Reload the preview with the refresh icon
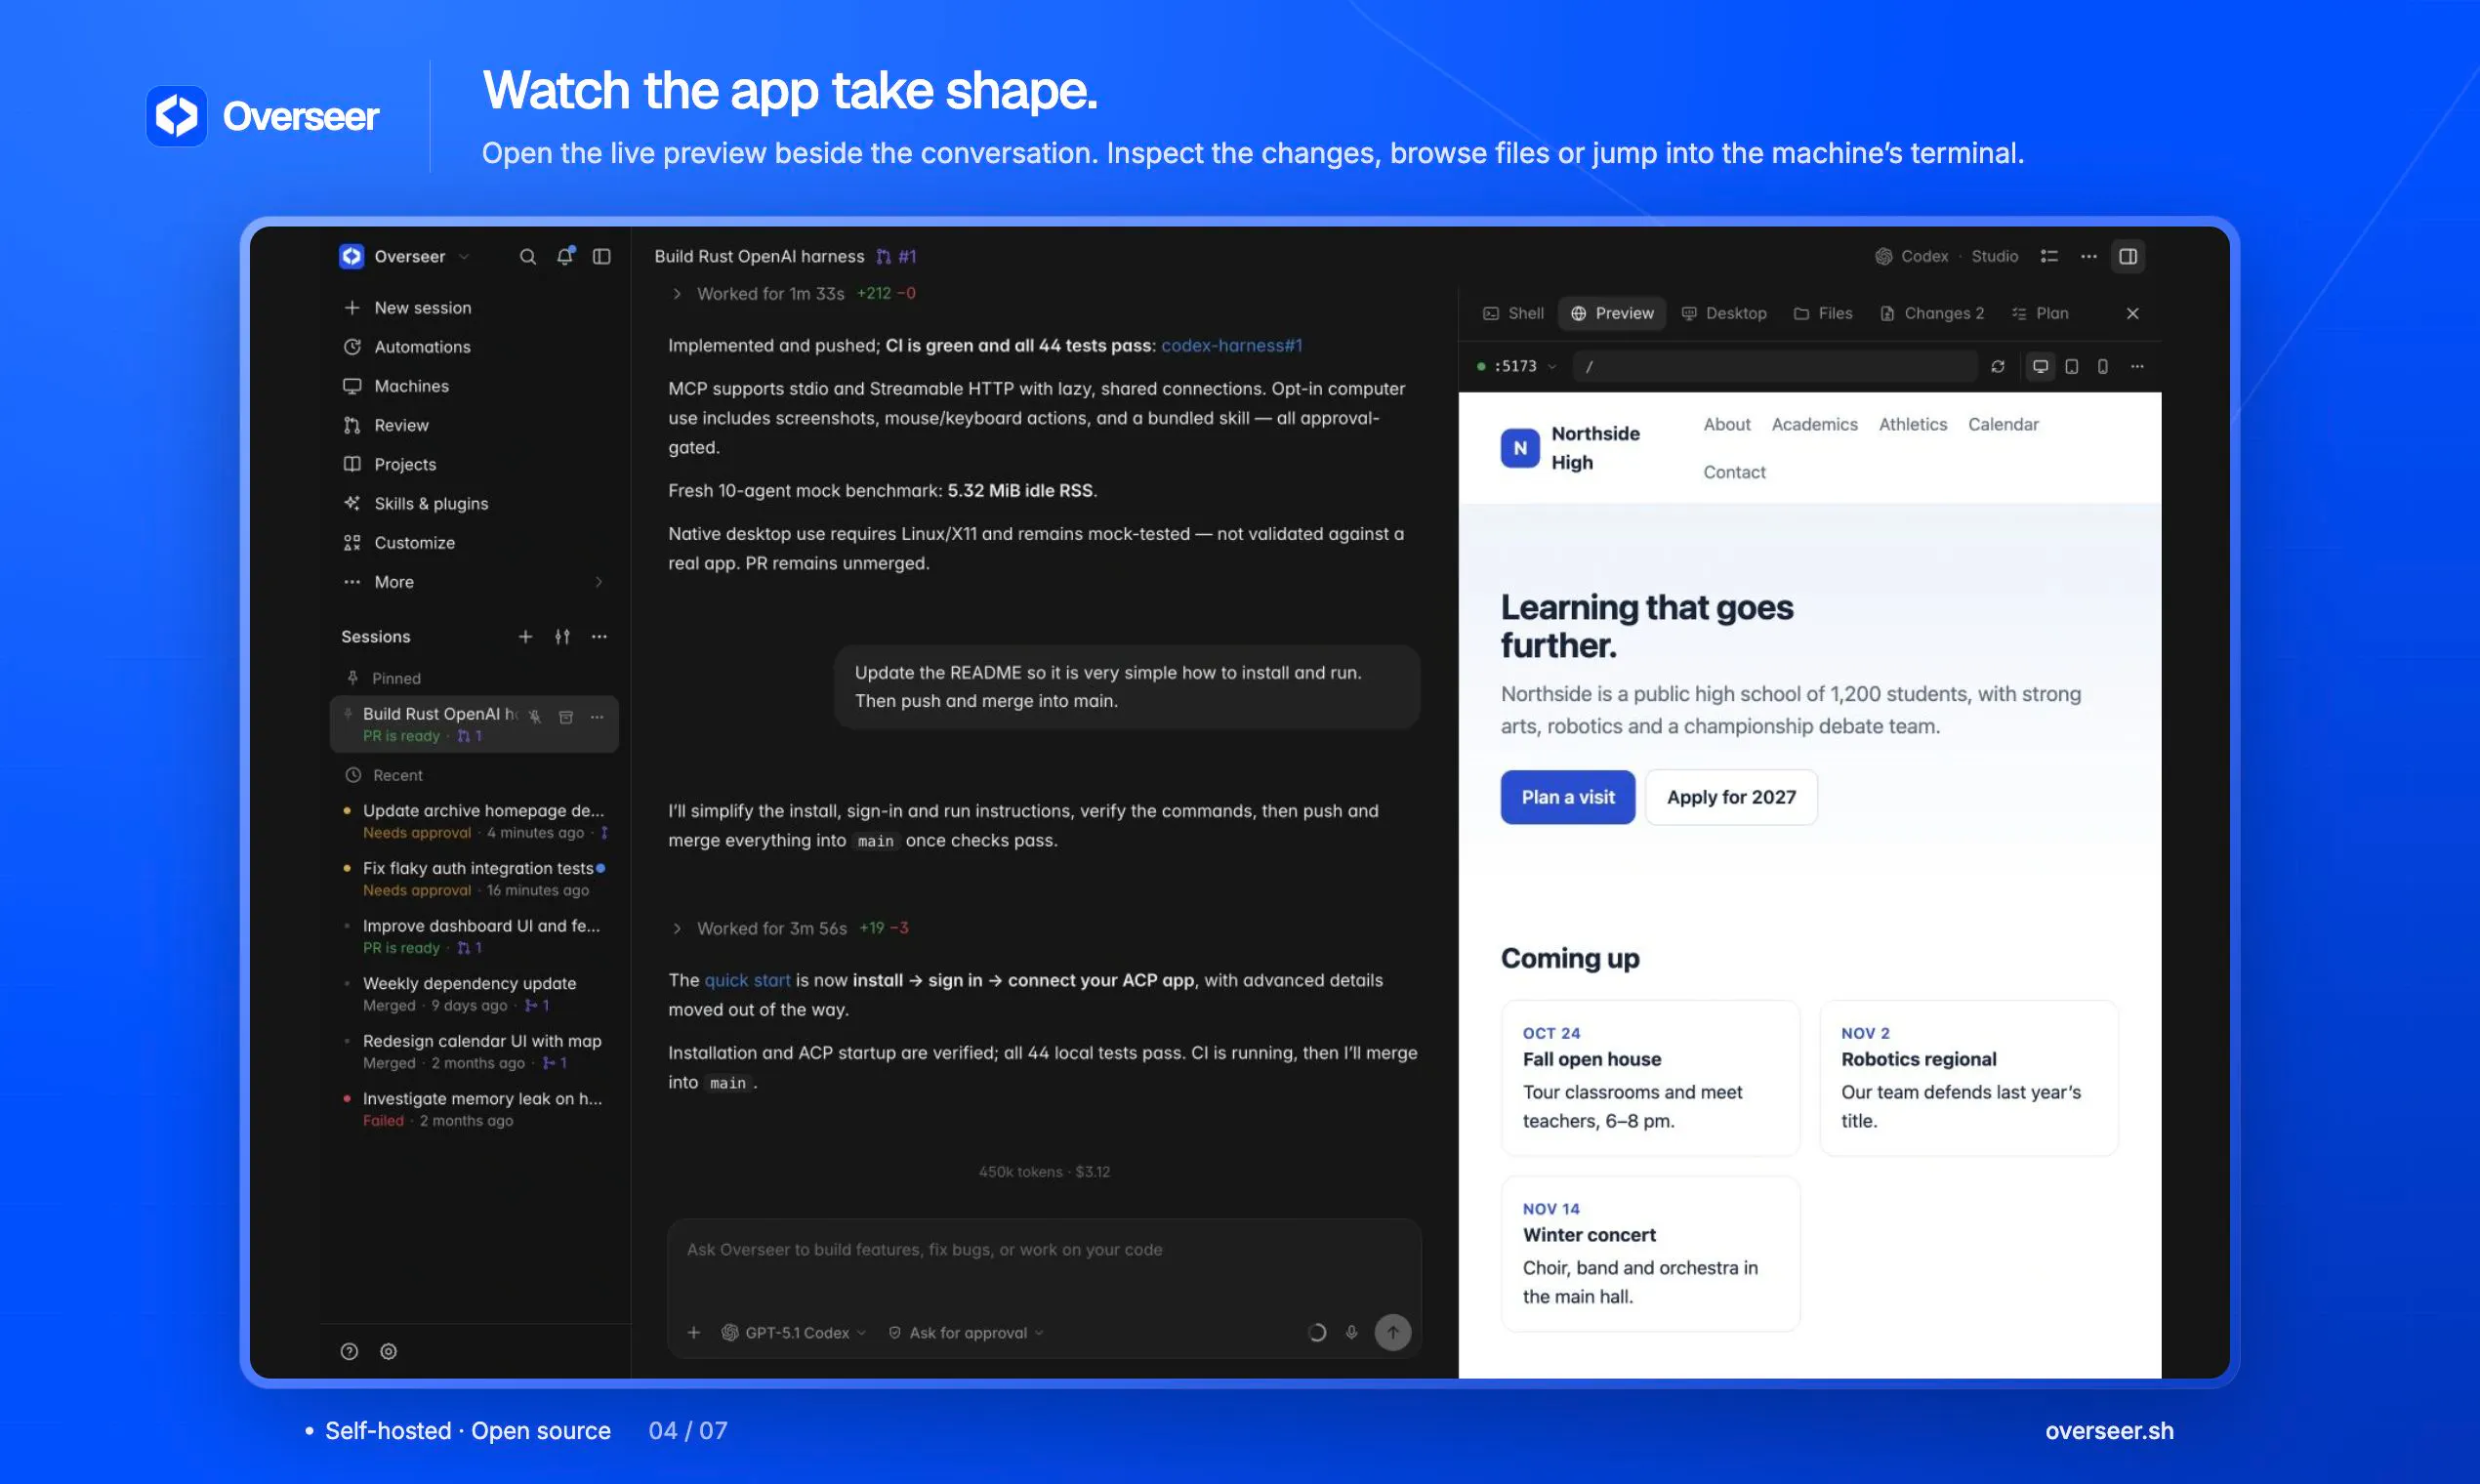This screenshot has height=1484, width=2480. [1998, 367]
